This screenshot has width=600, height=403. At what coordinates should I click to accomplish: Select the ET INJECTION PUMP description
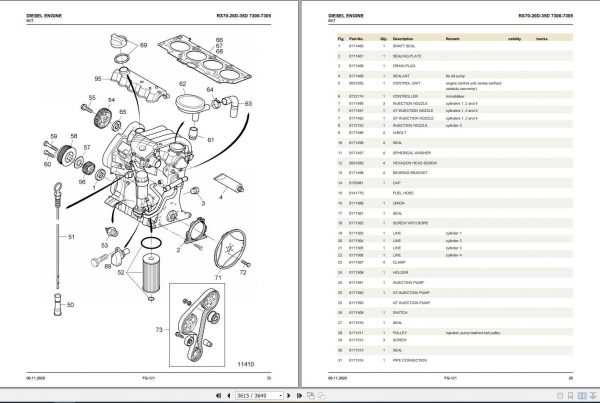[411, 303]
